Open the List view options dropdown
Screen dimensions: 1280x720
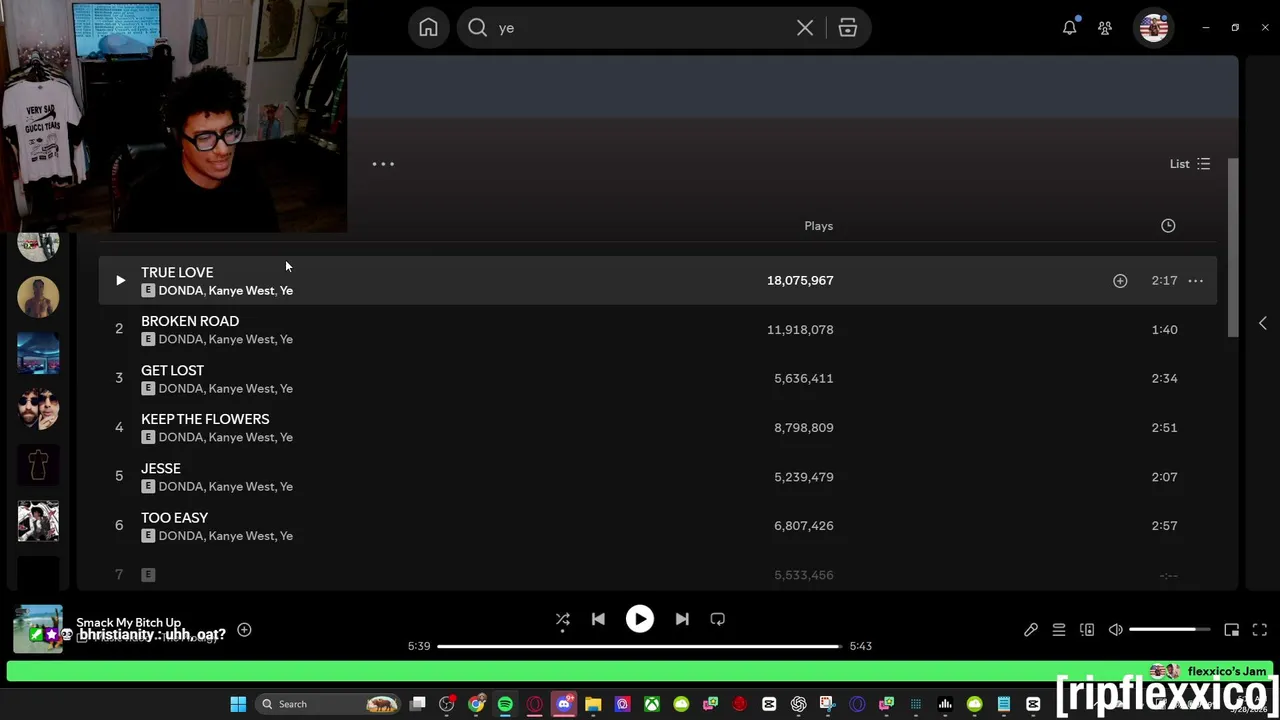(1190, 164)
